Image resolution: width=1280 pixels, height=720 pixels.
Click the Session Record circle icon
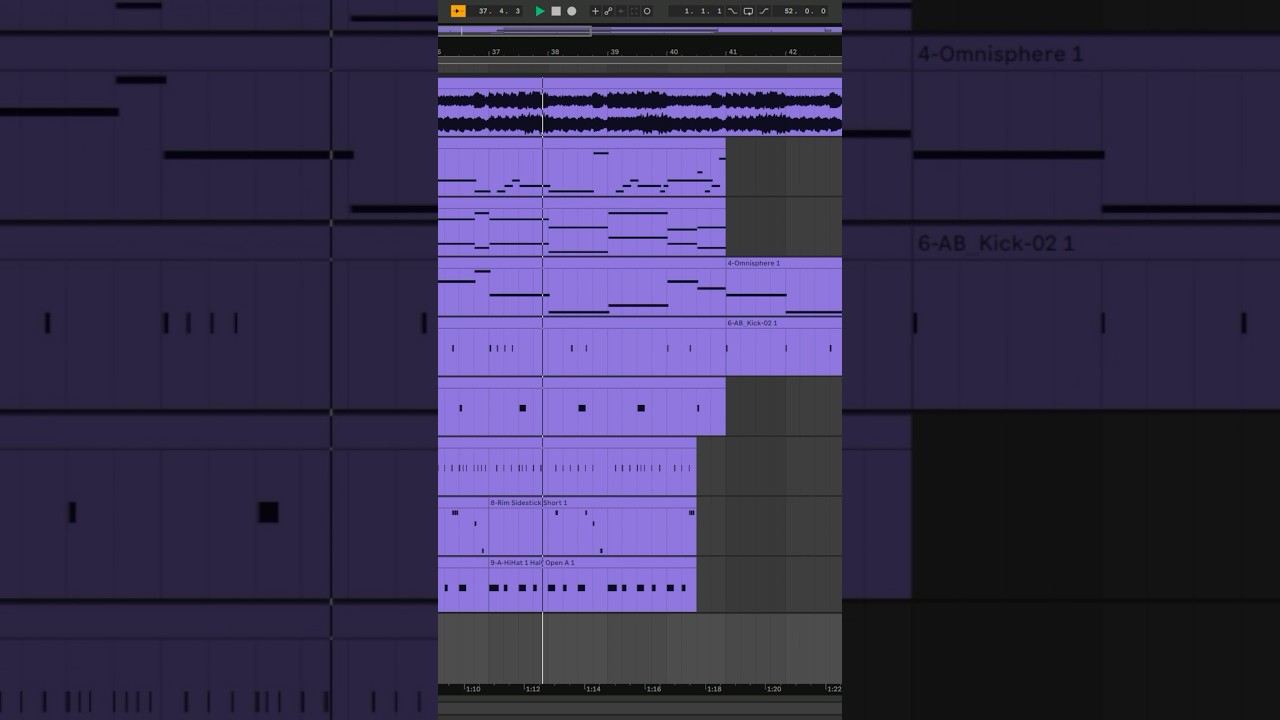point(647,11)
